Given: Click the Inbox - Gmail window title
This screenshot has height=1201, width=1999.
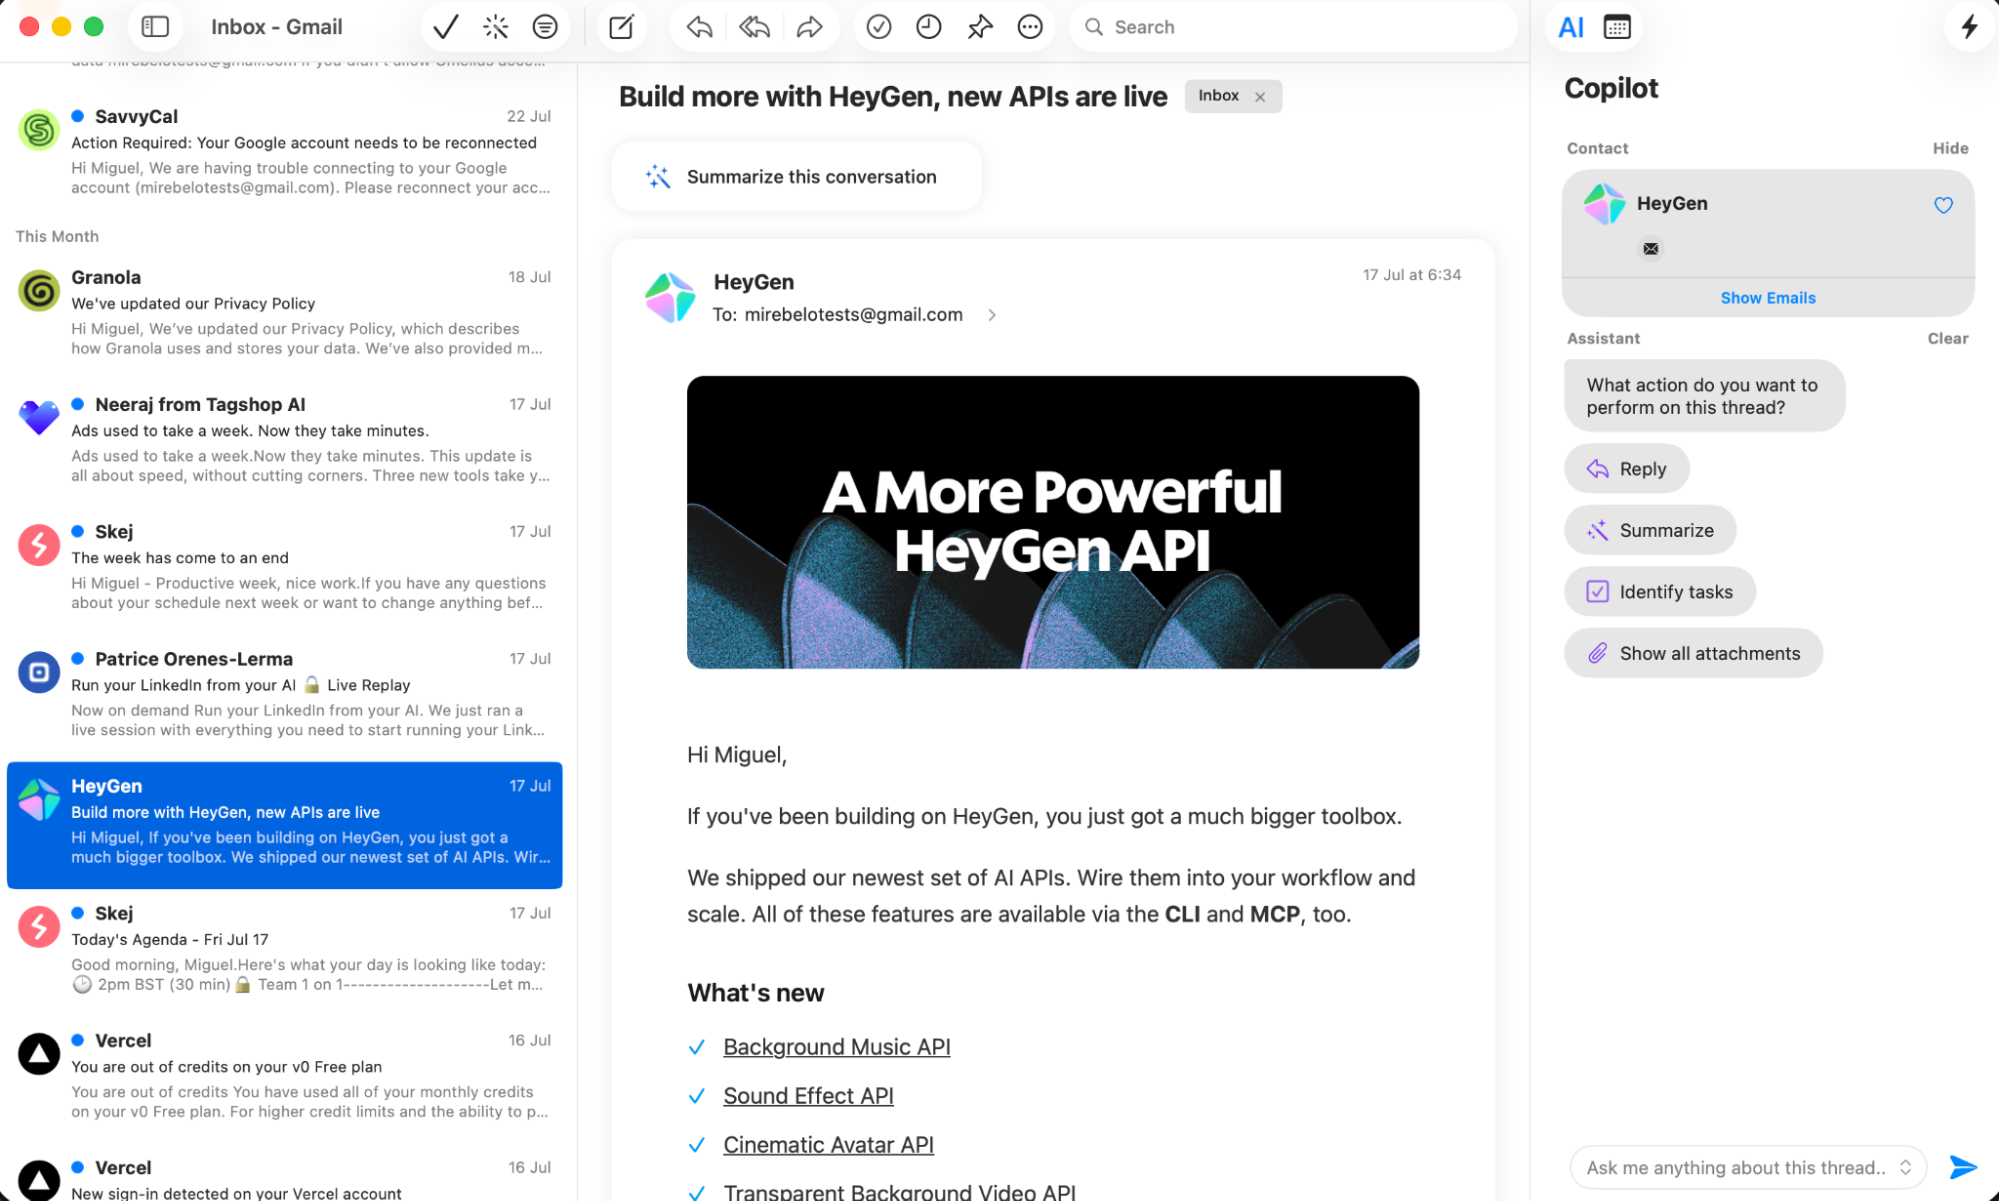Looking at the screenshot, I should point(276,27).
